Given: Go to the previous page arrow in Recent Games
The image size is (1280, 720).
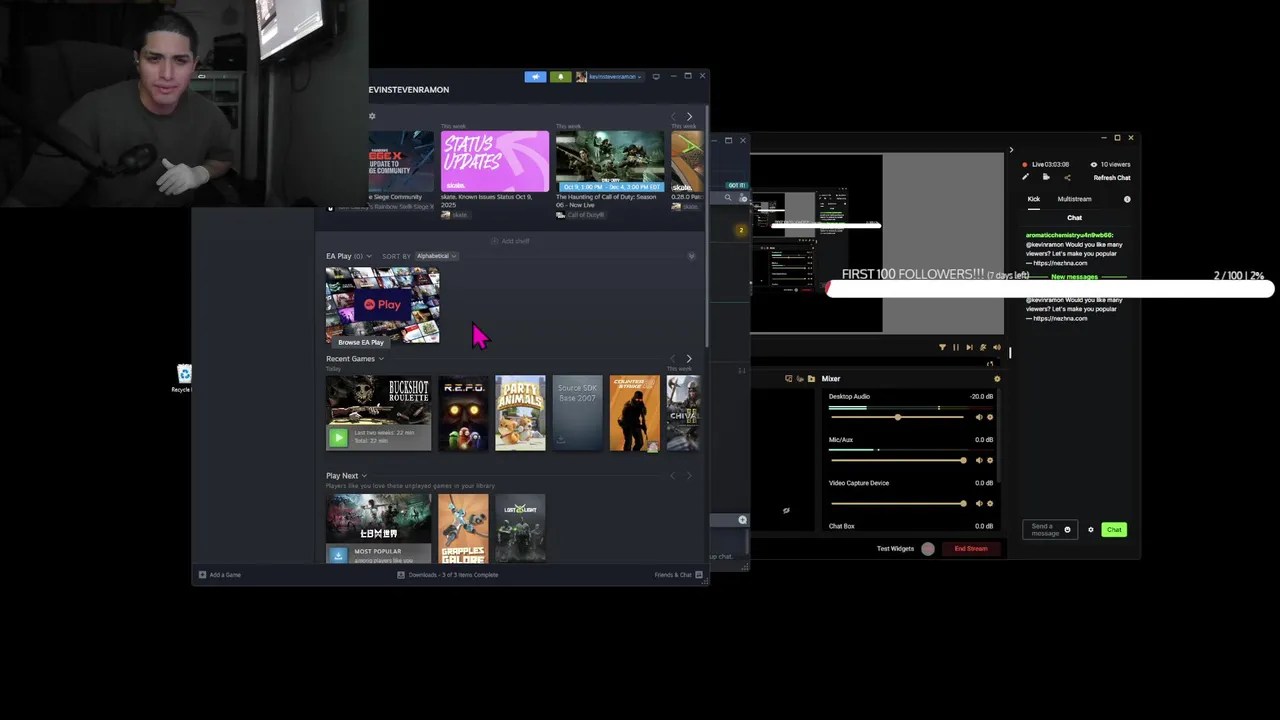Looking at the screenshot, I should (673, 359).
